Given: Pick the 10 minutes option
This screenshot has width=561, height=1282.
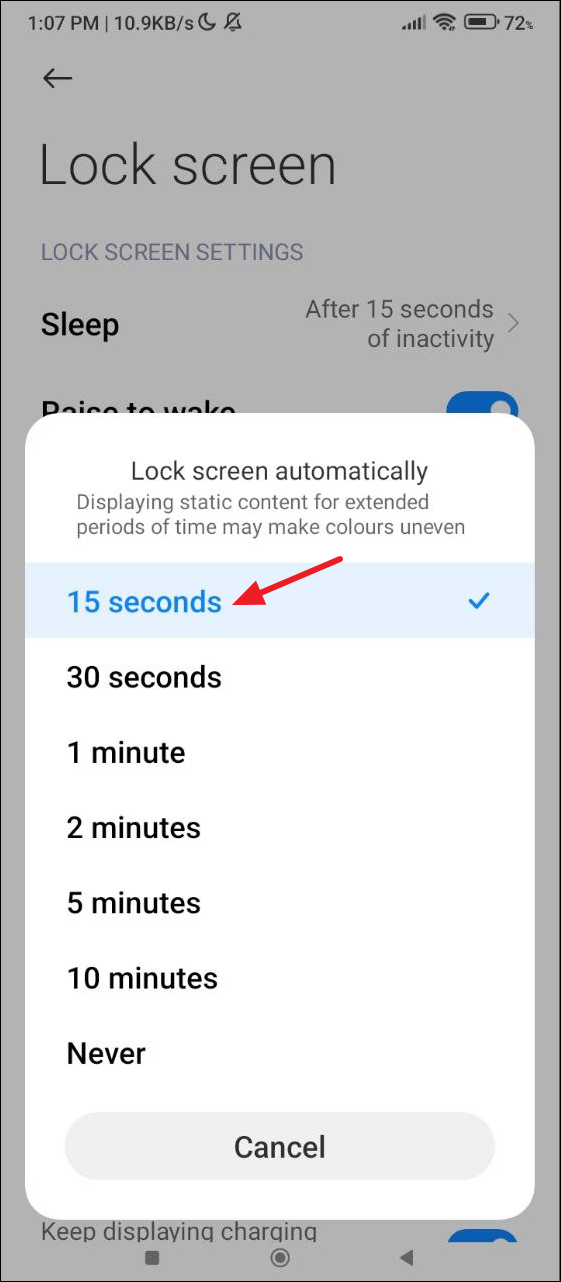Looking at the screenshot, I should click(280, 978).
